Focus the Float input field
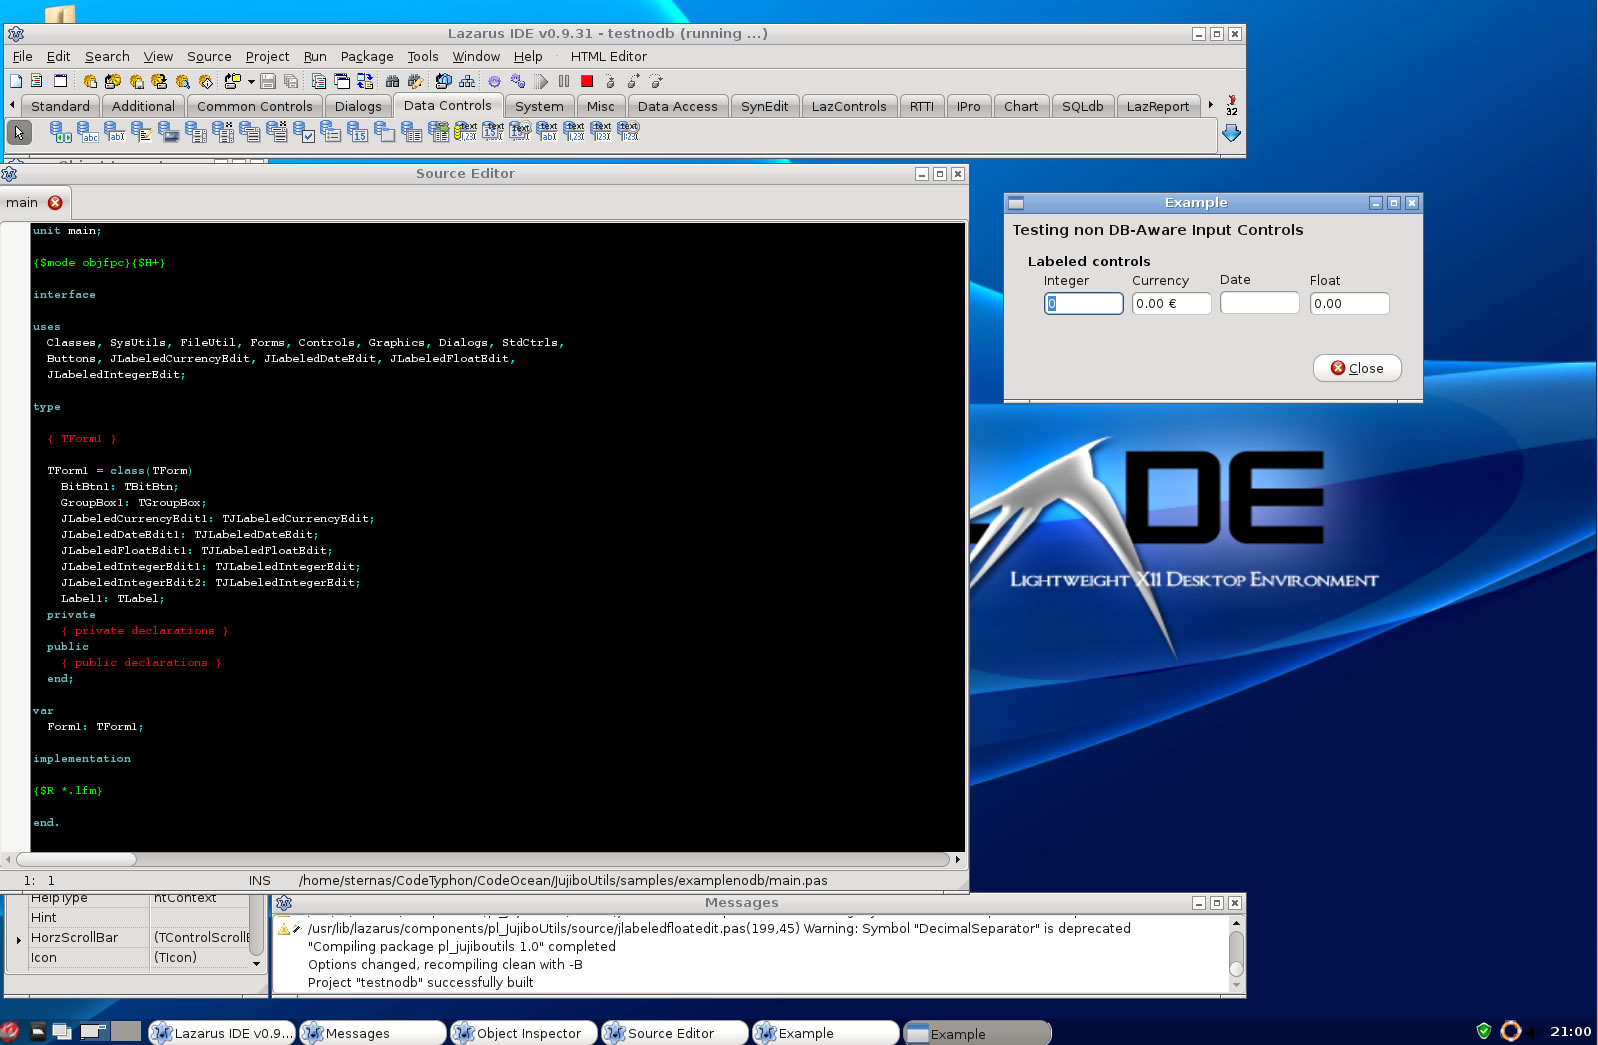The width and height of the screenshot is (1598, 1045). [1349, 303]
